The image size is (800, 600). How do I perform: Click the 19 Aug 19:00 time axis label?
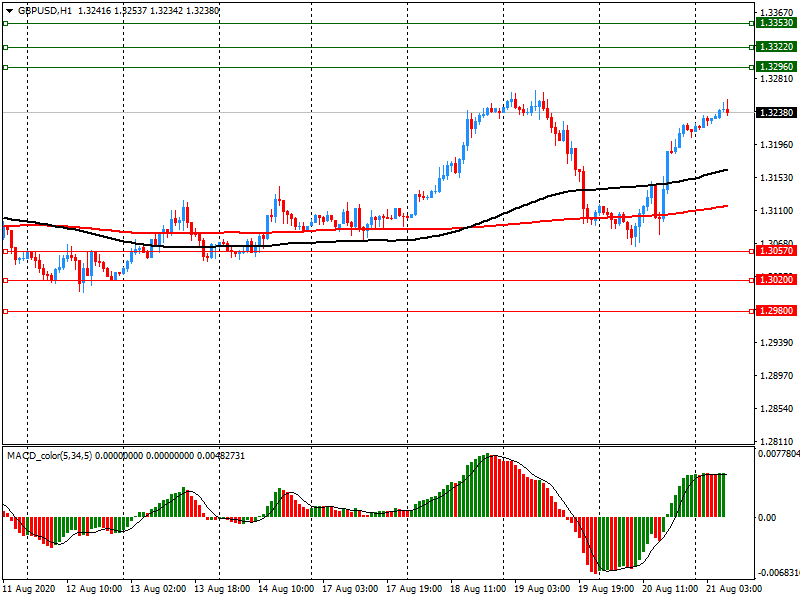pyautogui.click(x=606, y=589)
